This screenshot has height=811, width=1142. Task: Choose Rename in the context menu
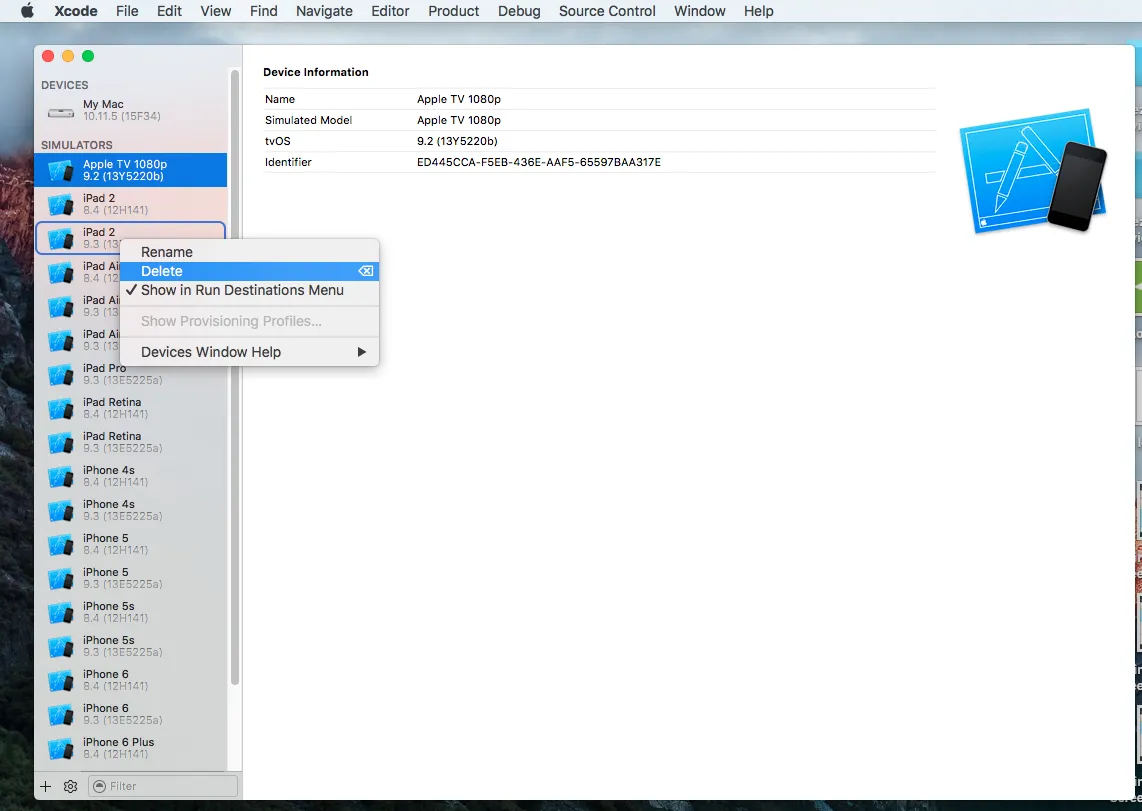pos(249,252)
